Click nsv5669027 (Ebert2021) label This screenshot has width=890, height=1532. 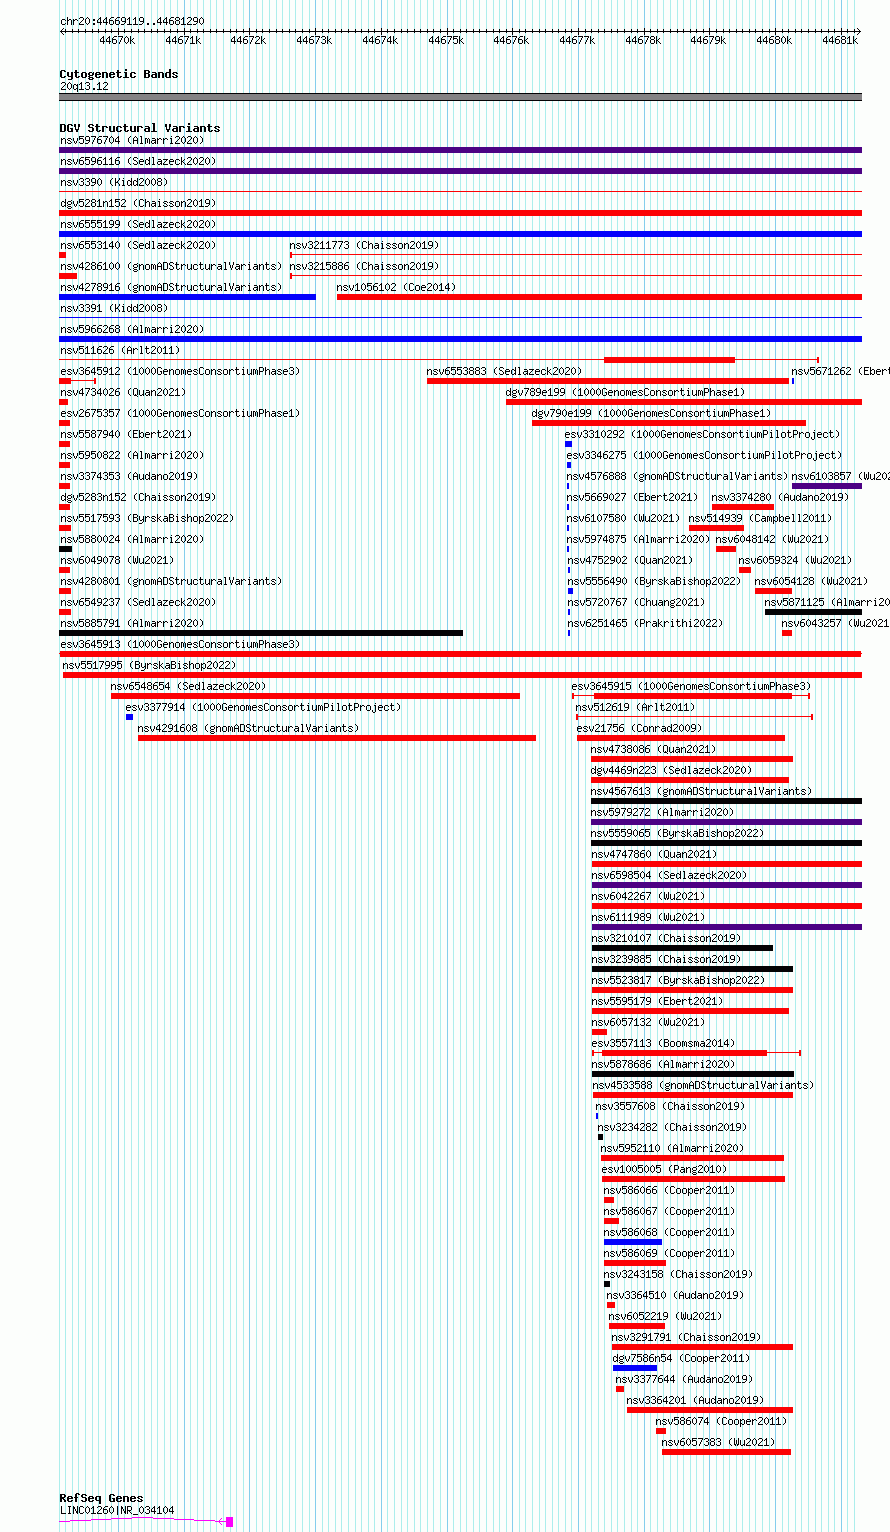click(x=633, y=497)
